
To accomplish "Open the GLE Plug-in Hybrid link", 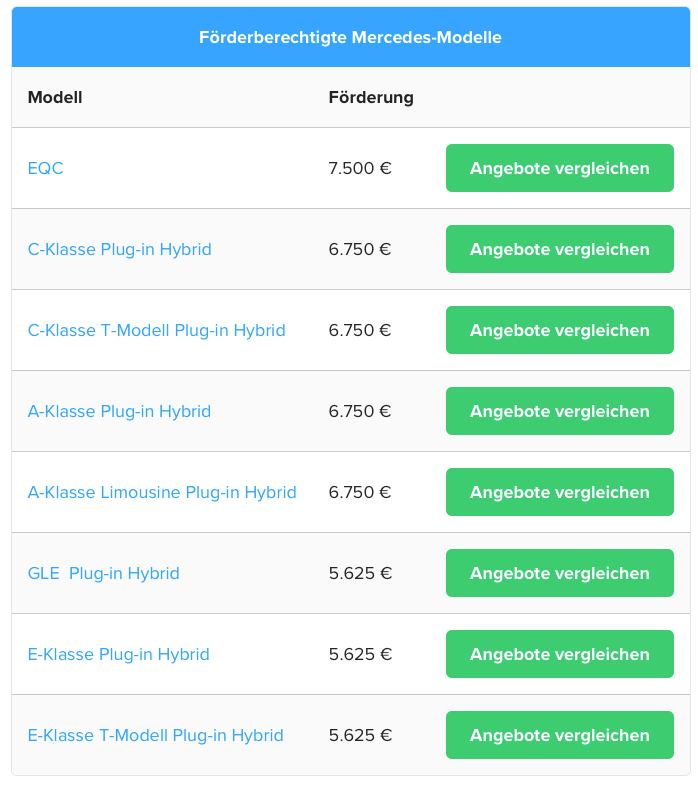I will pos(104,574).
